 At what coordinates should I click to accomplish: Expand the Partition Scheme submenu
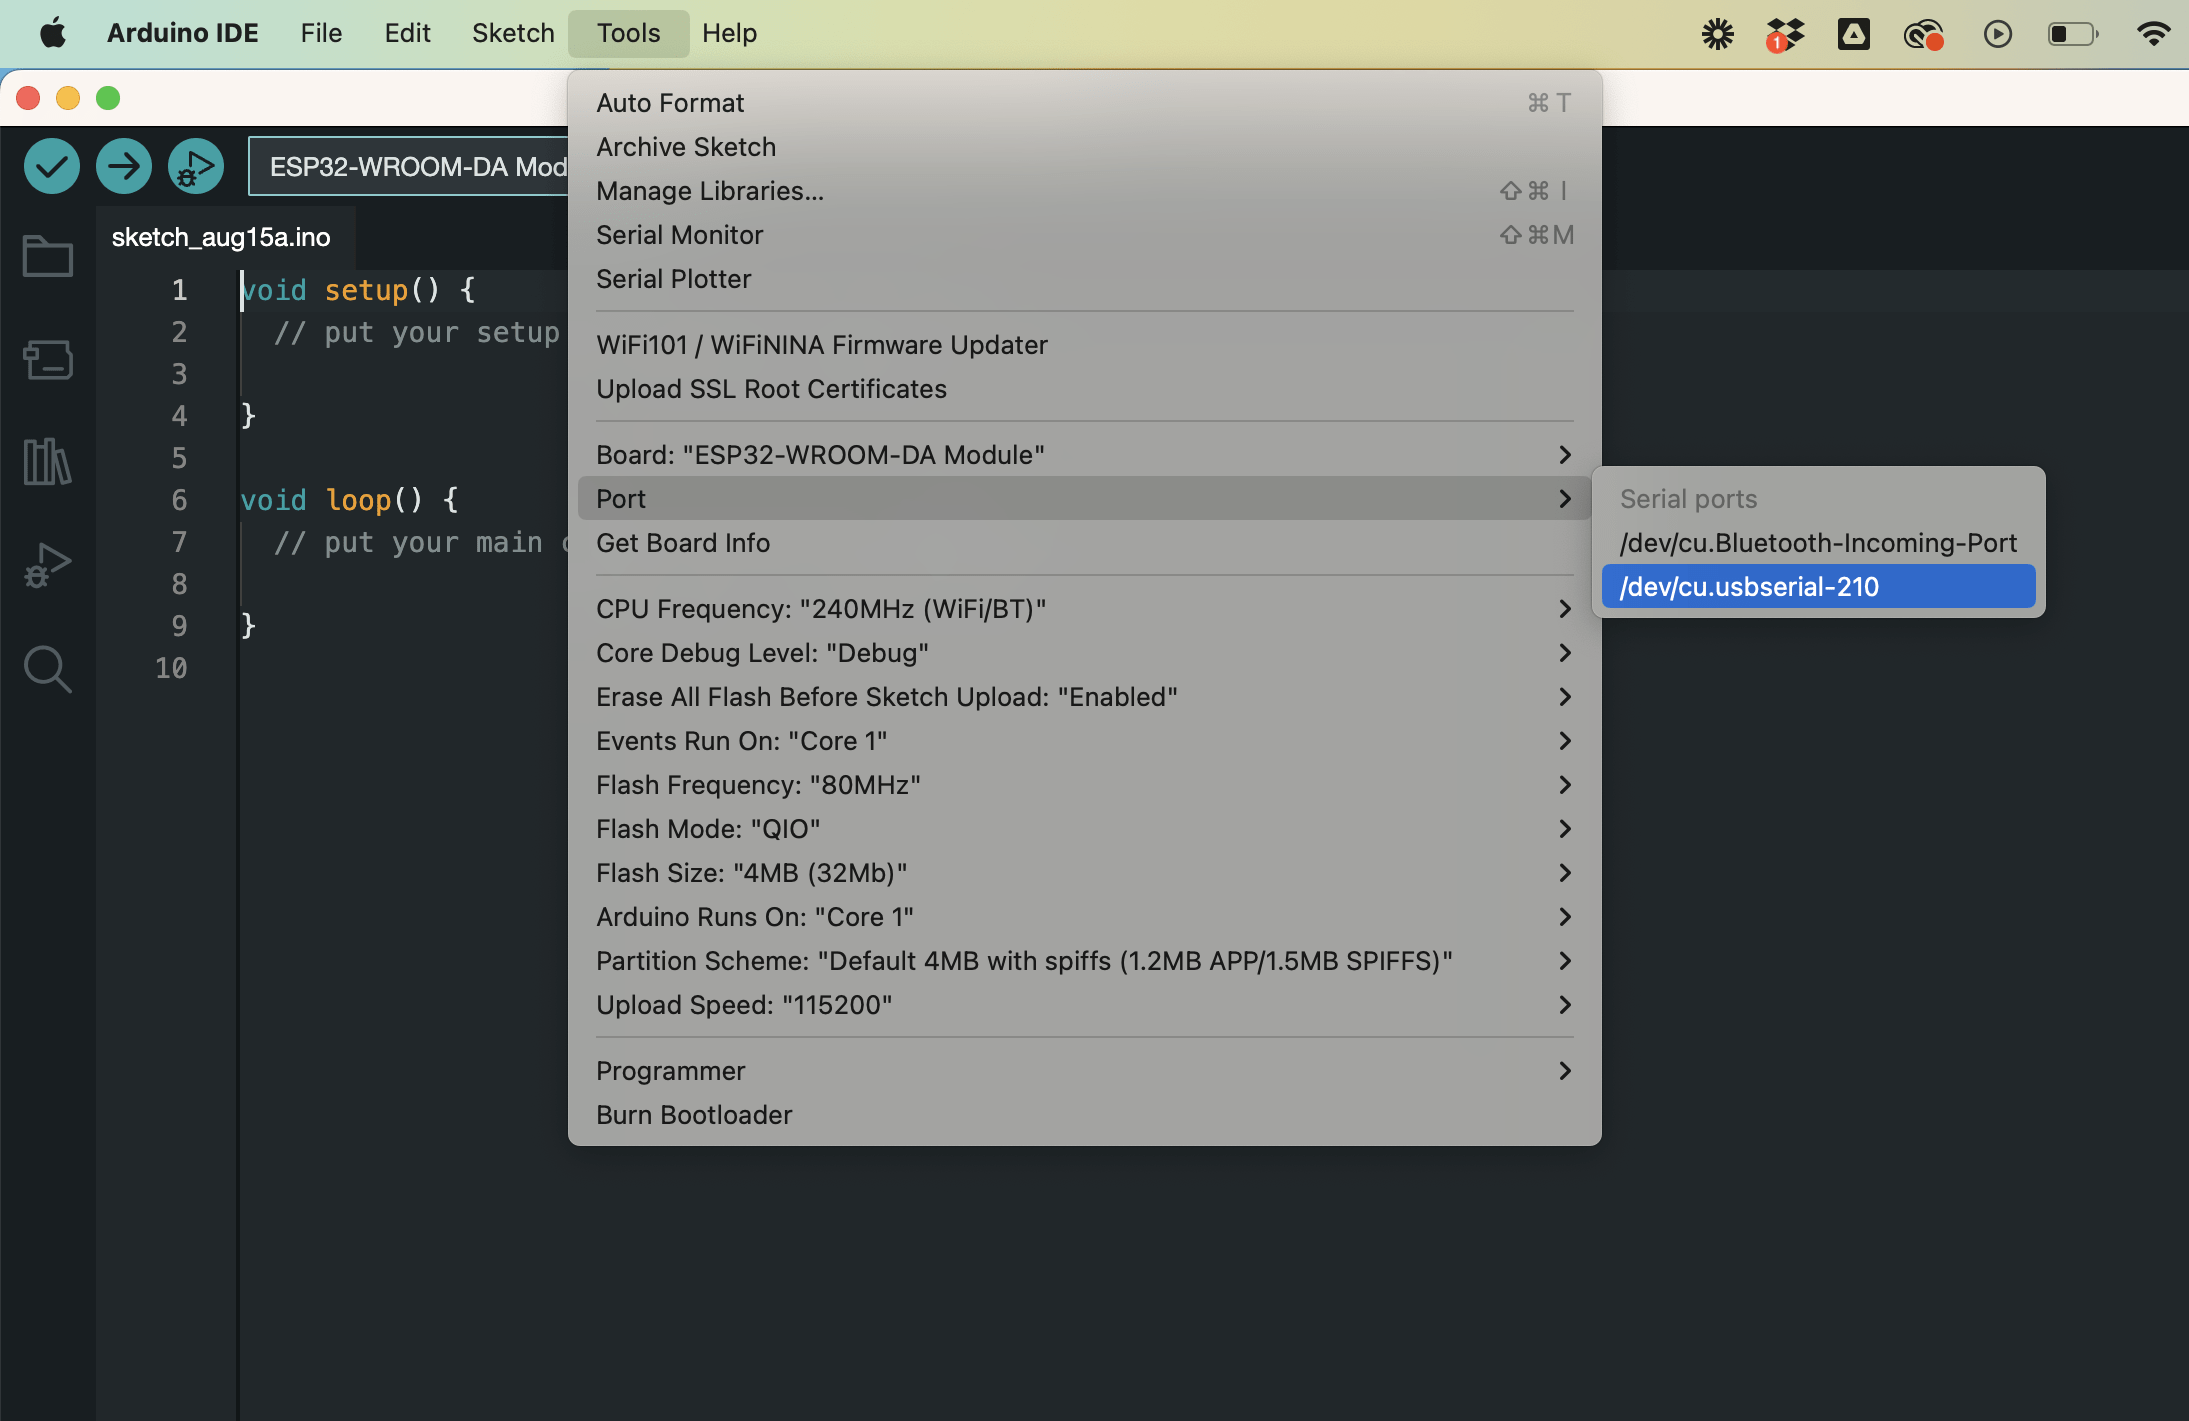[1084, 961]
